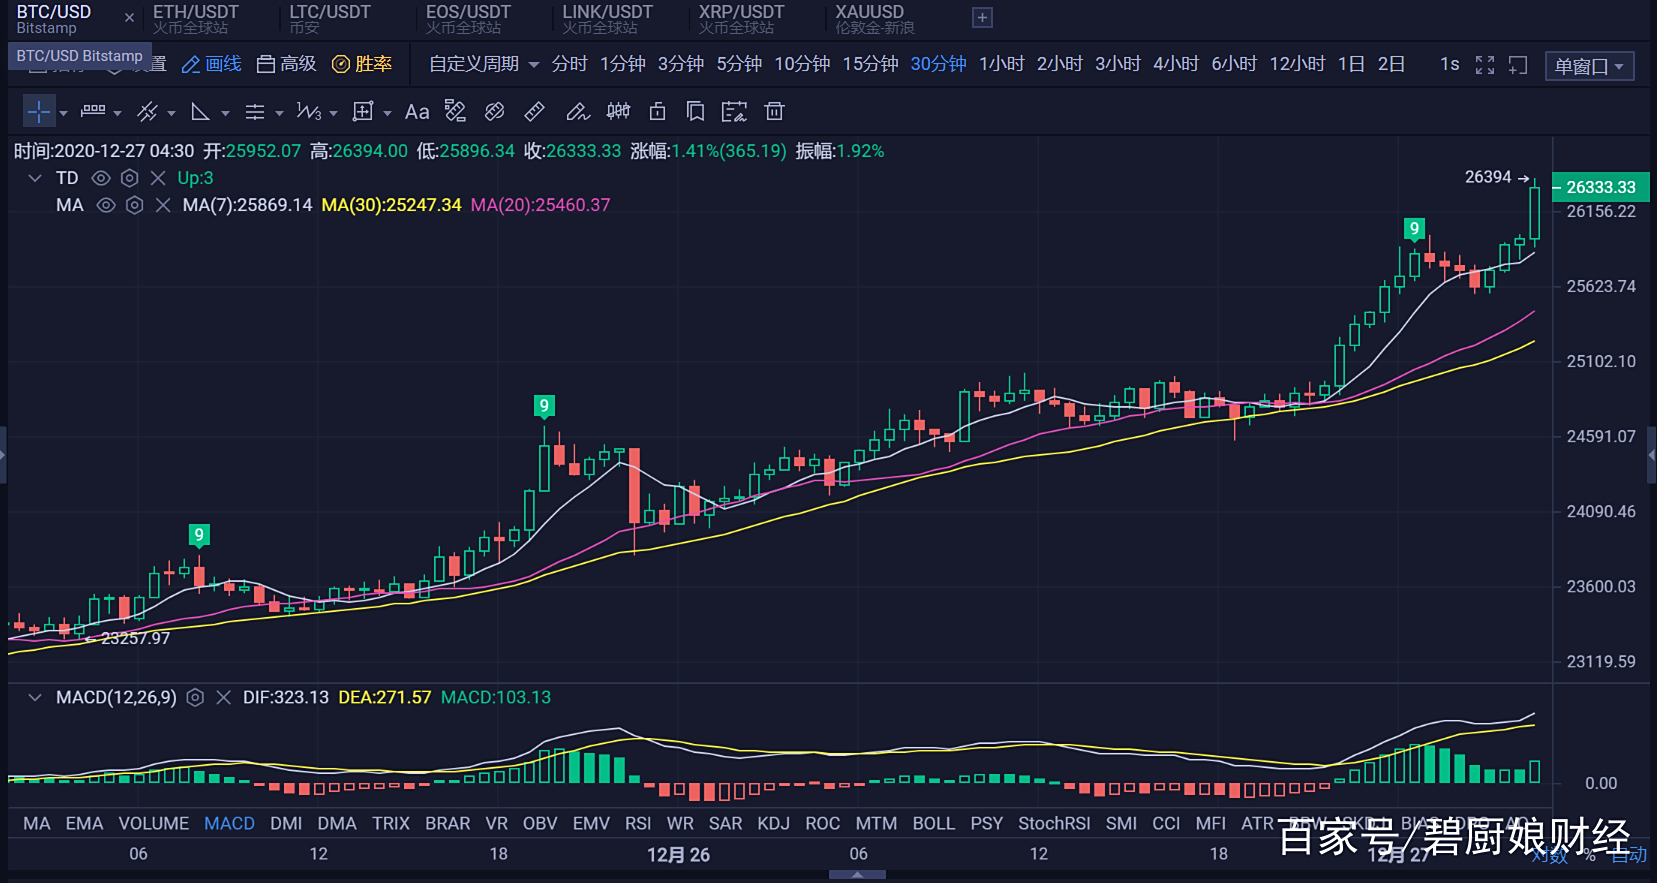Click the 胜率 win rate button
Image resolution: width=1657 pixels, height=883 pixels.
pos(362,64)
